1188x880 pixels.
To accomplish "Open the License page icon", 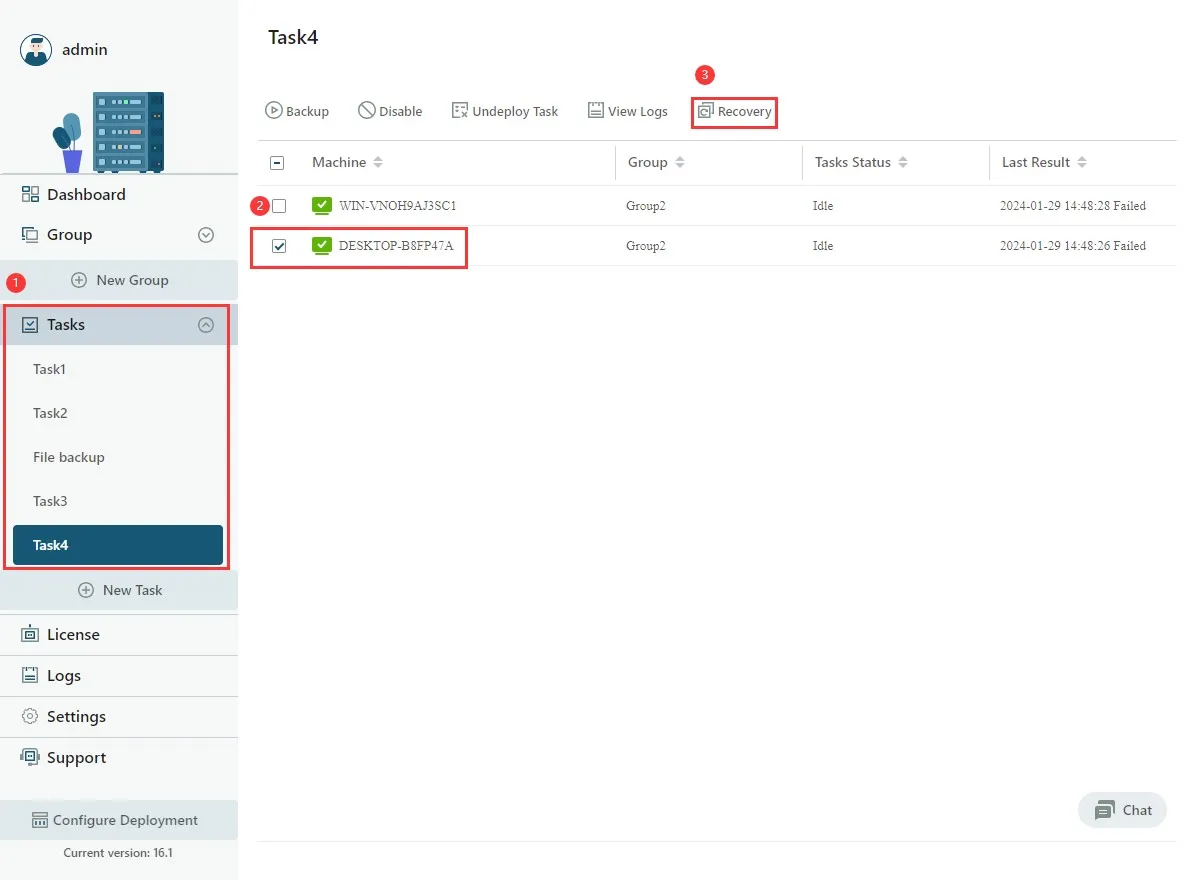I will (x=30, y=634).
